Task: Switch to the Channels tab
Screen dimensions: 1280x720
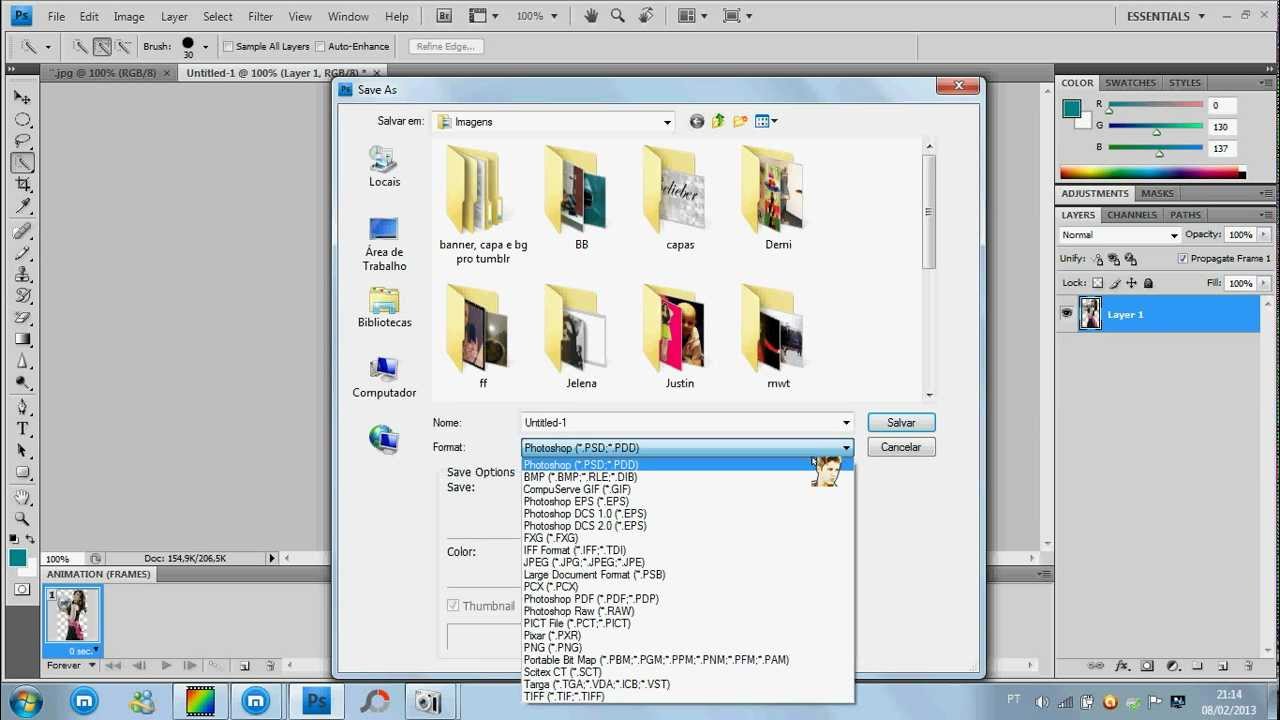Action: point(1132,215)
